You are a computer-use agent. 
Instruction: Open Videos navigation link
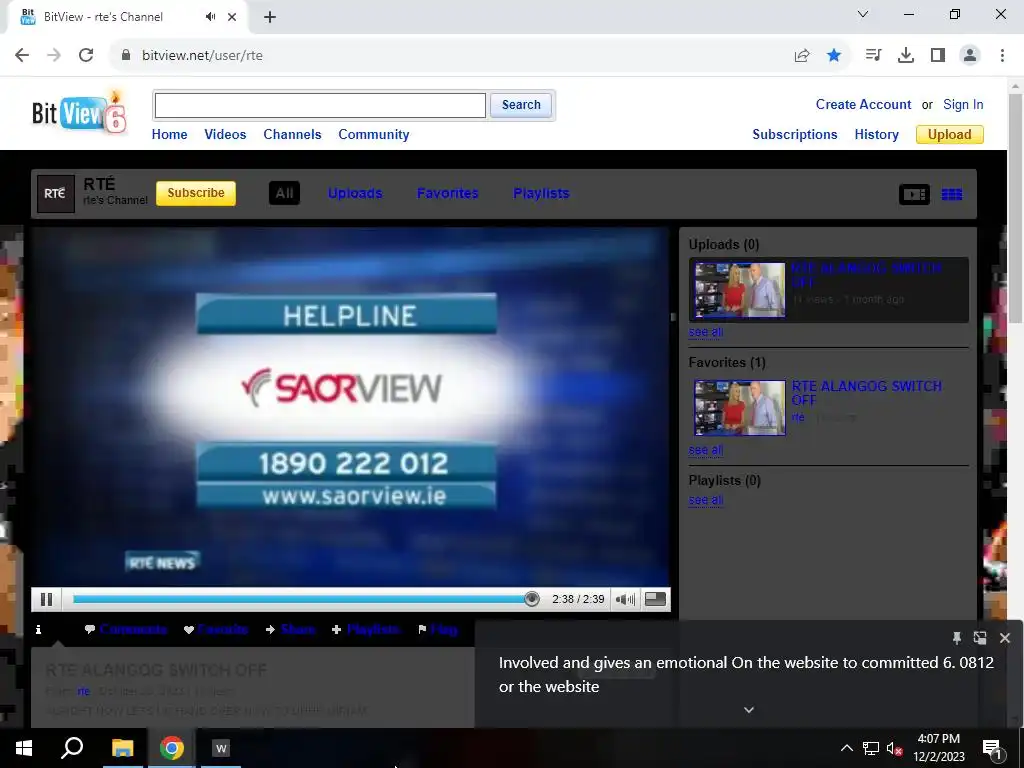[x=225, y=135]
